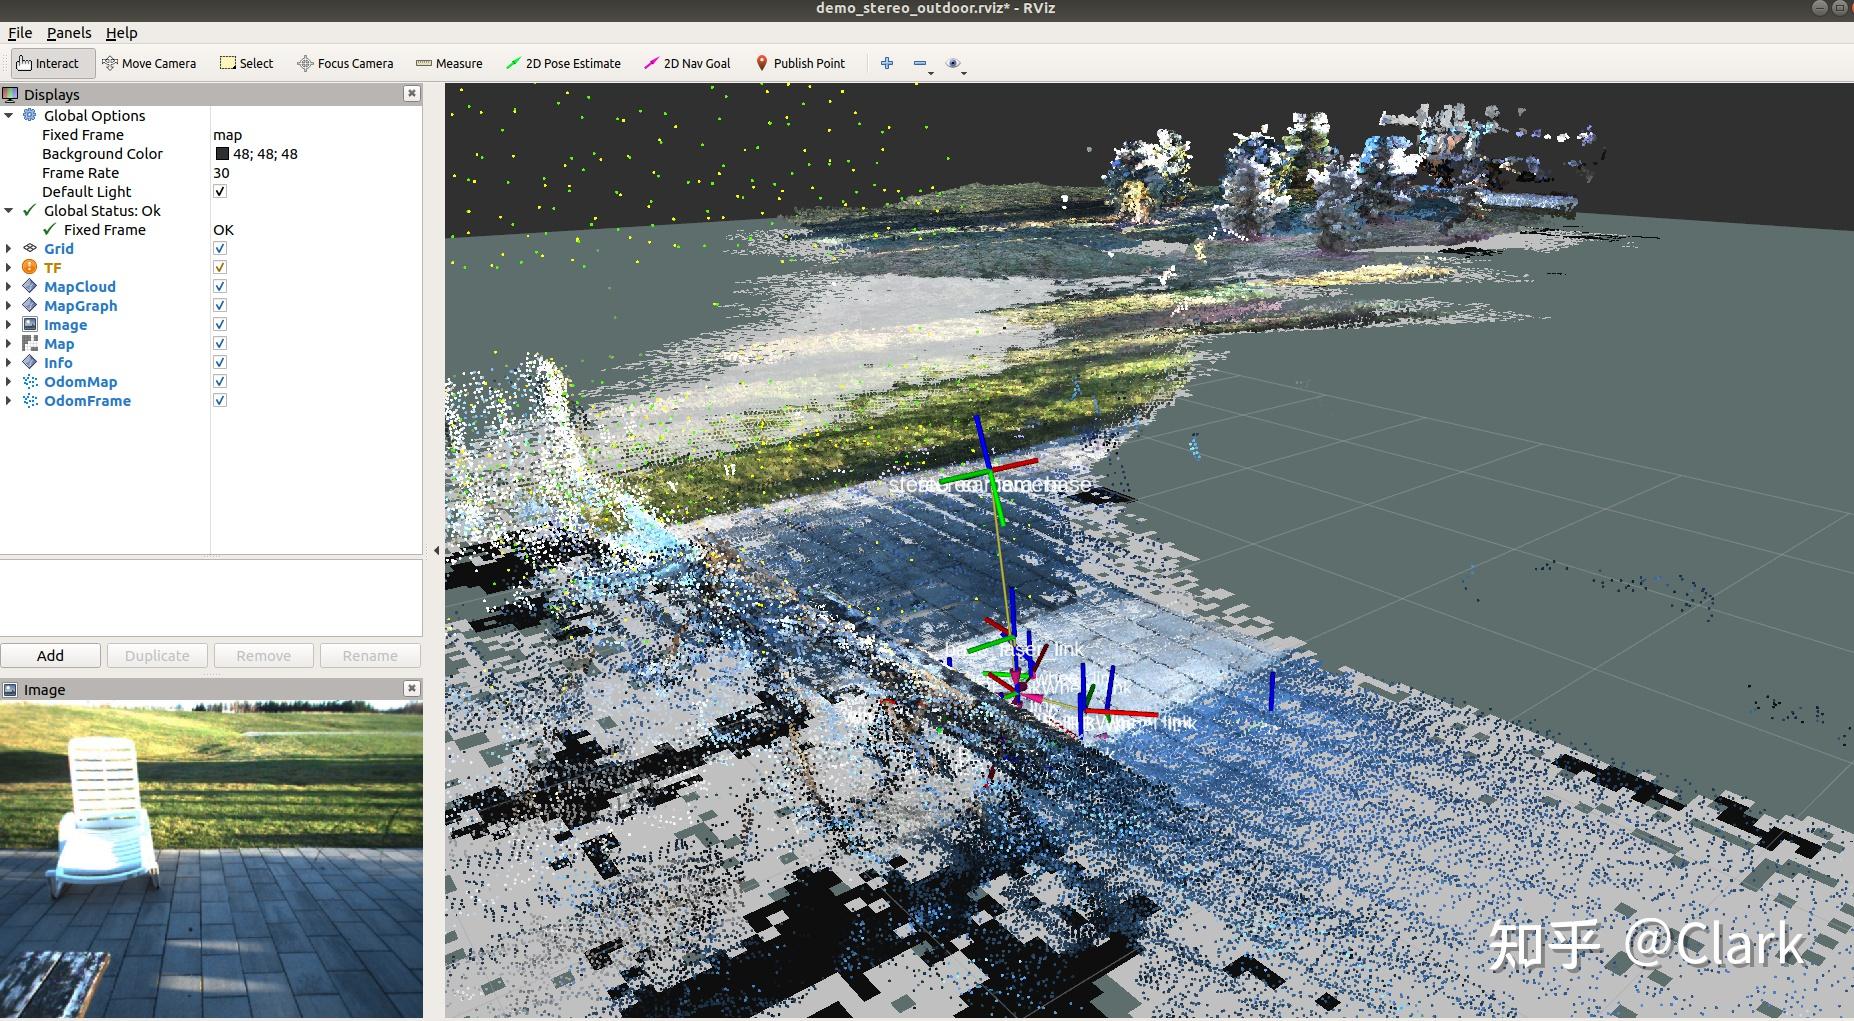Screen dimensions: 1854x1021
Task: Collapse the Global Options section
Action: pos(8,115)
